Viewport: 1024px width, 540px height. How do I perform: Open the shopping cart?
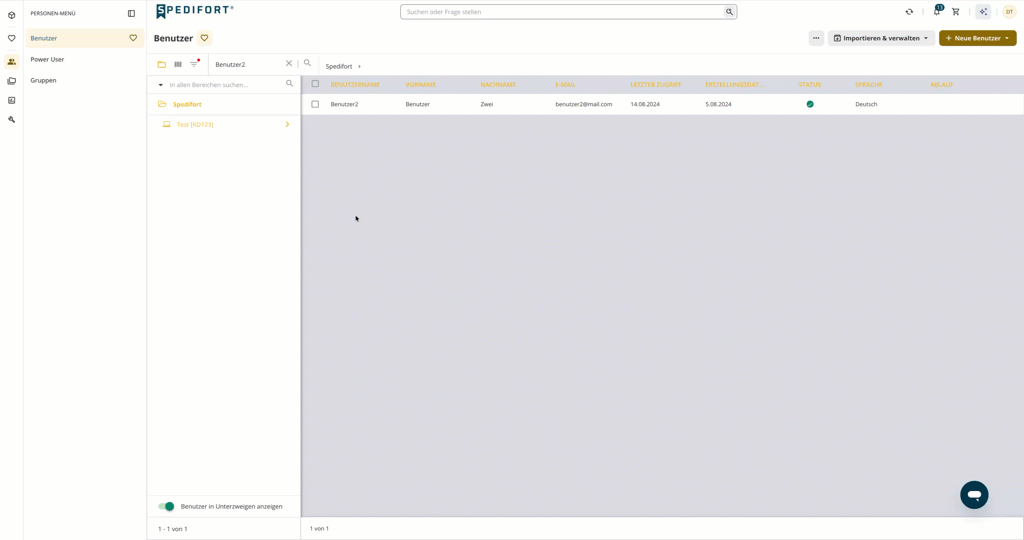(x=955, y=12)
